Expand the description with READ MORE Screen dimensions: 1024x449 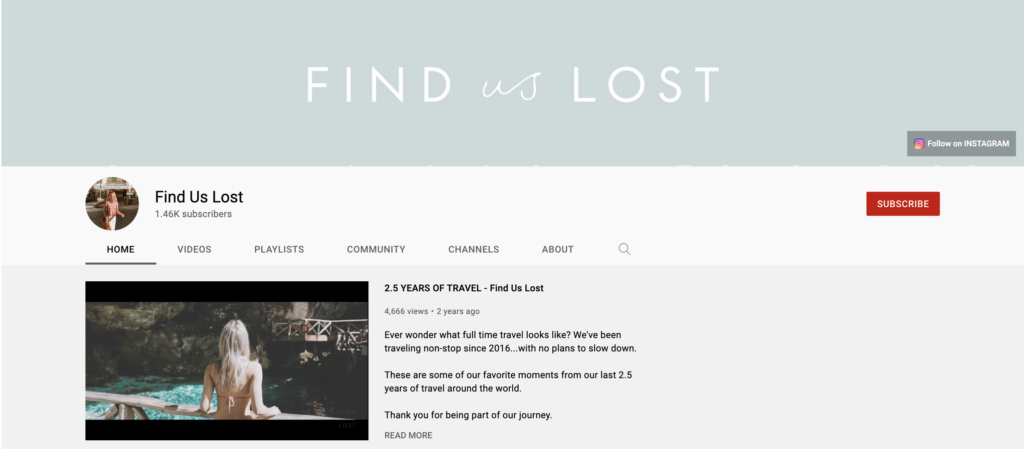[x=408, y=435]
